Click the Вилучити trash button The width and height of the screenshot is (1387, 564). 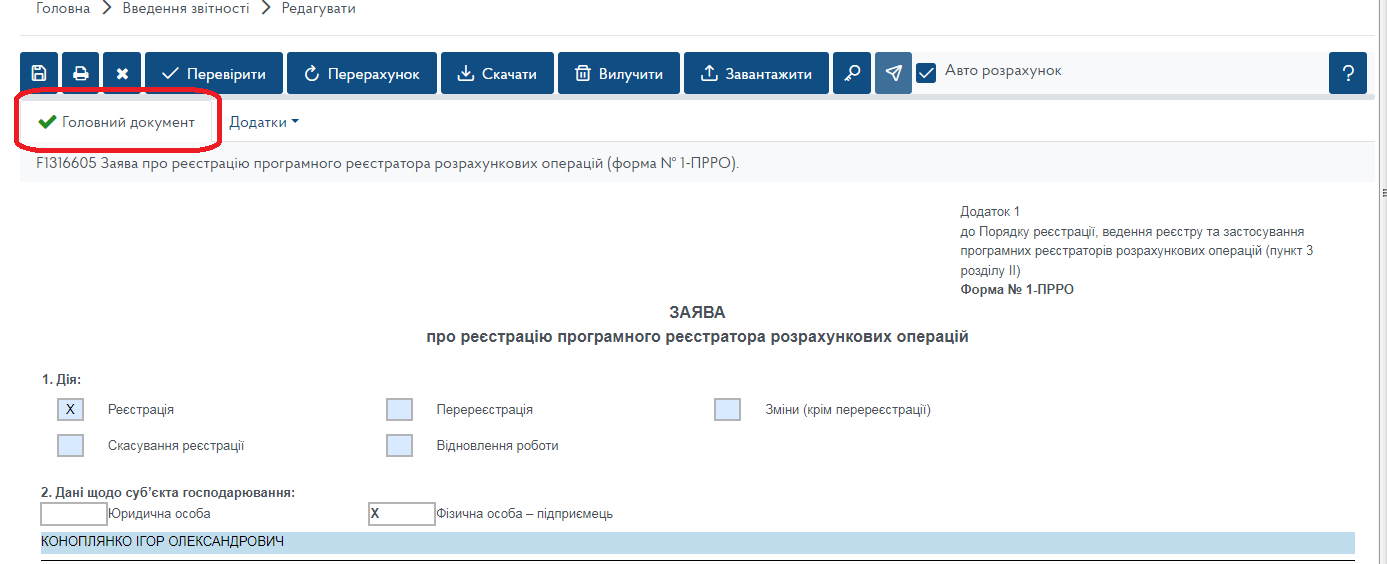618,73
